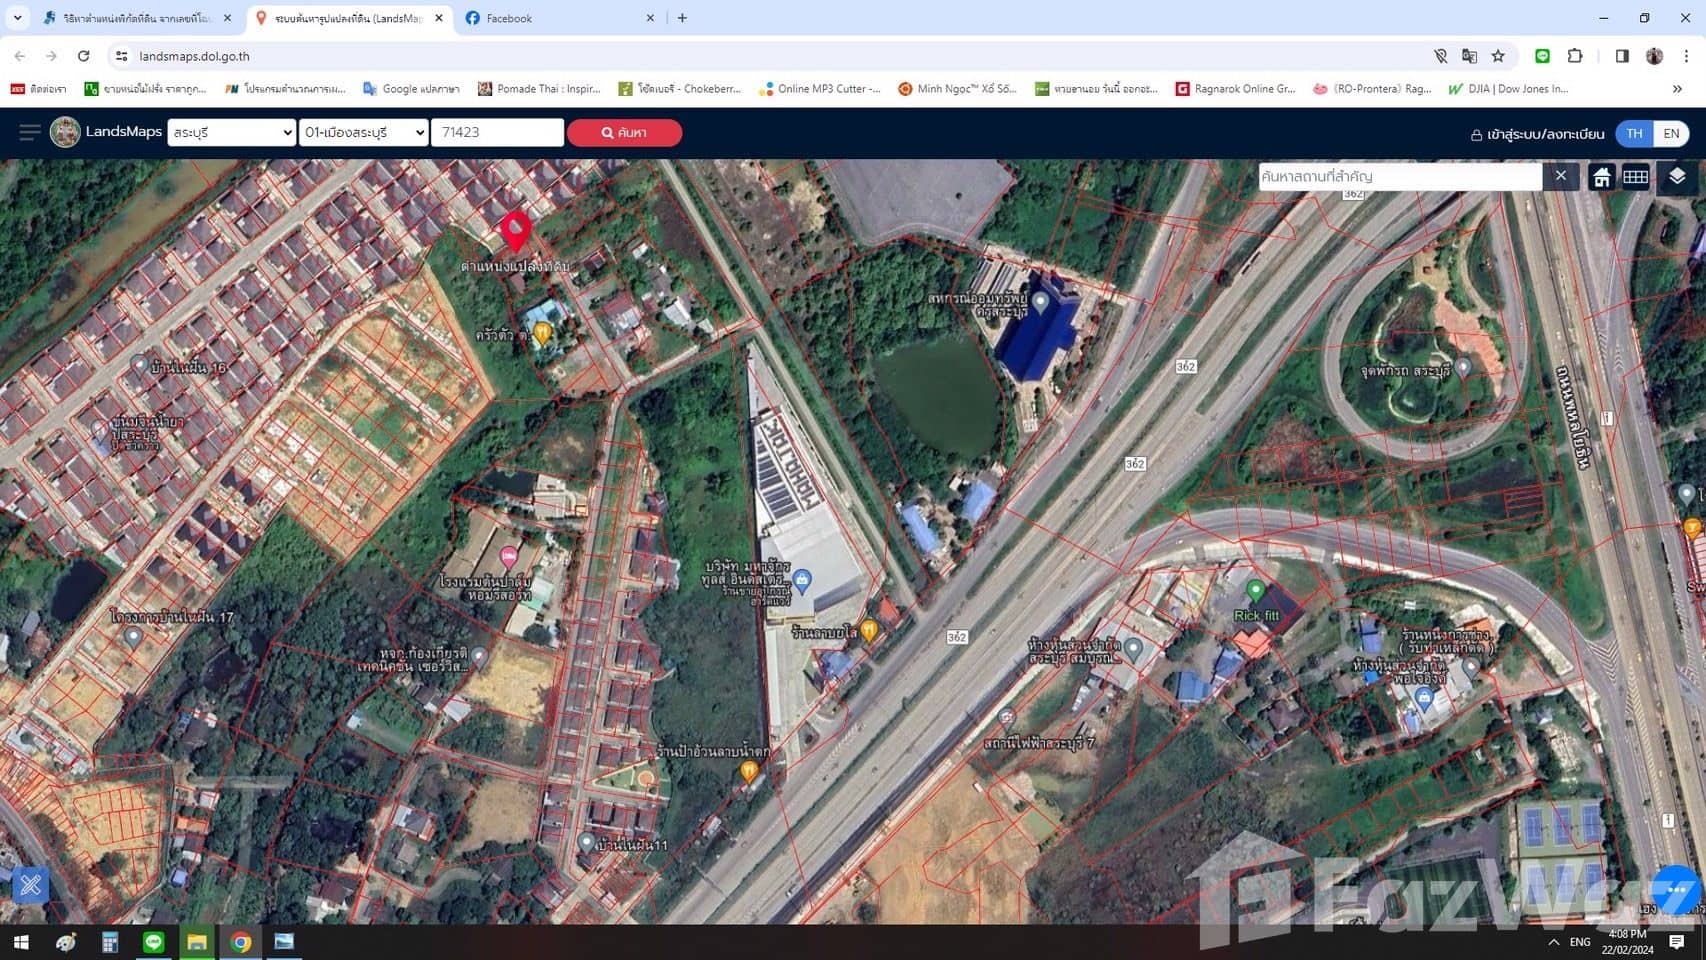Expand the hidden bookmarks overflow chevron
1706x960 pixels.
(1677, 89)
